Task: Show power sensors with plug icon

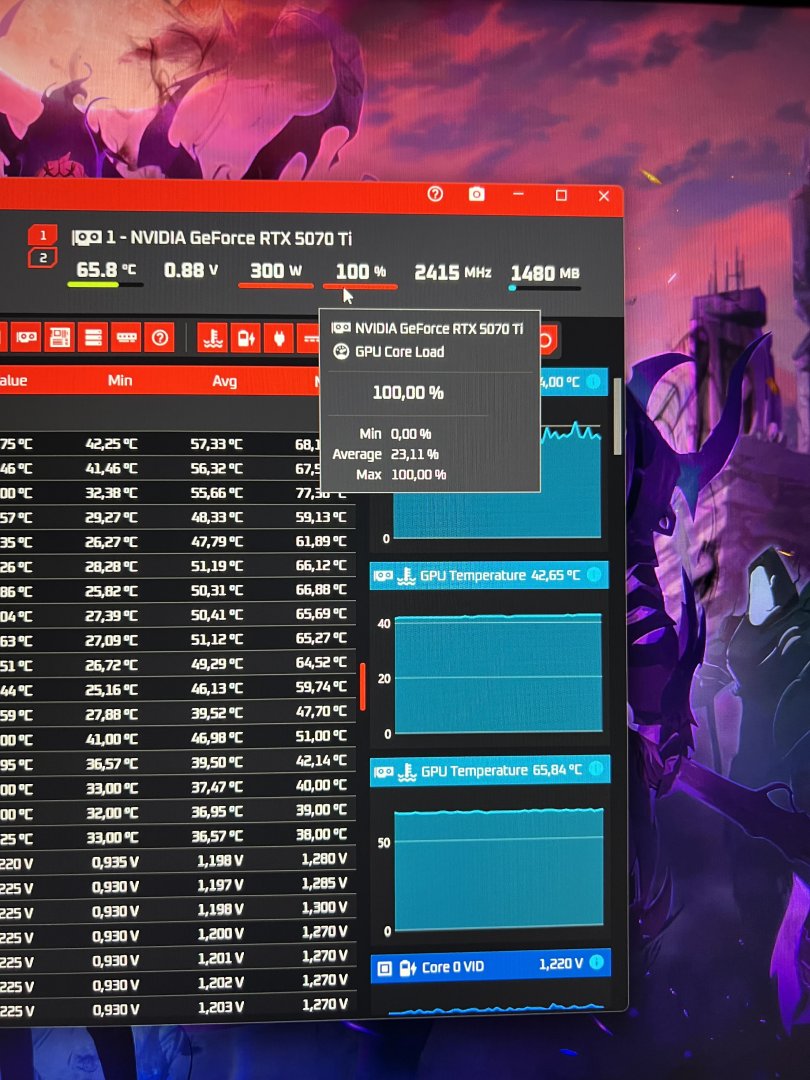Action: pyautogui.click(x=279, y=339)
